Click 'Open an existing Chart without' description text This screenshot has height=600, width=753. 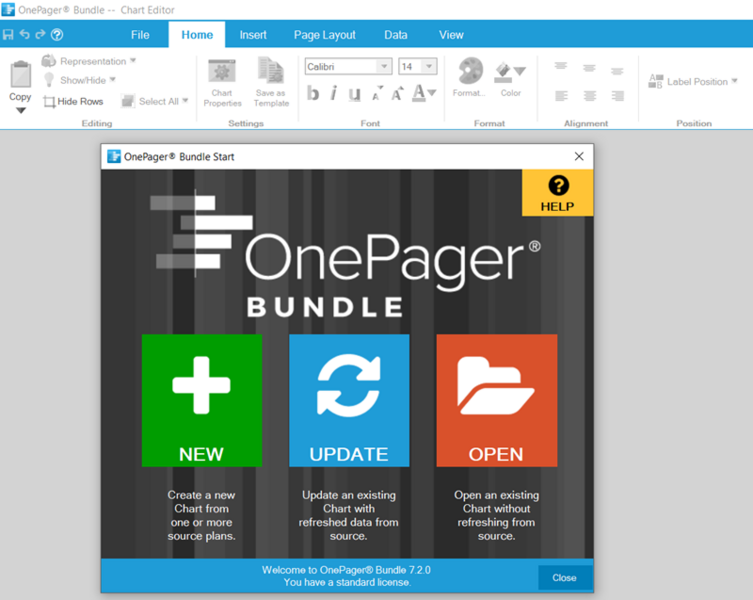click(497, 502)
